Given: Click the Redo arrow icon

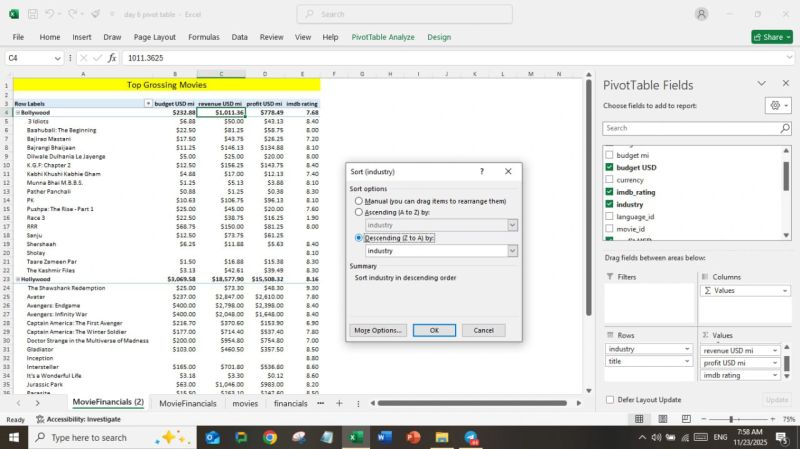Looking at the screenshot, I should [x=72, y=14].
